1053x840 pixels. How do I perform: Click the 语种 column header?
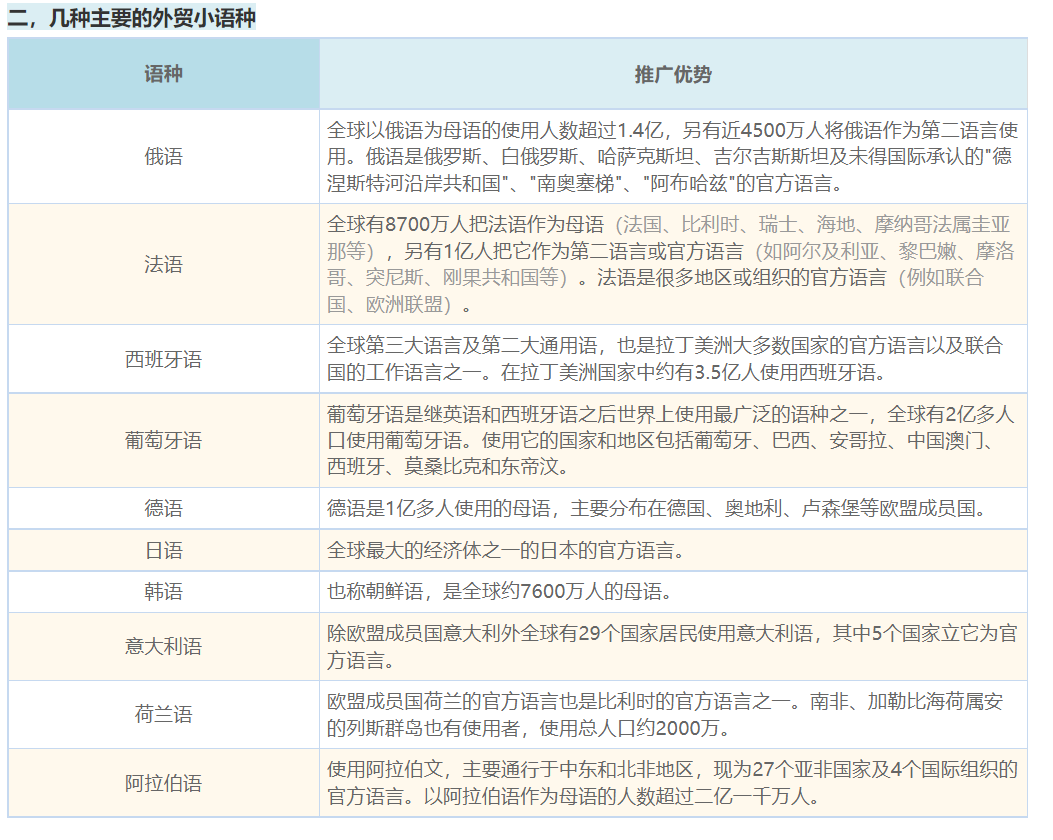(x=163, y=75)
